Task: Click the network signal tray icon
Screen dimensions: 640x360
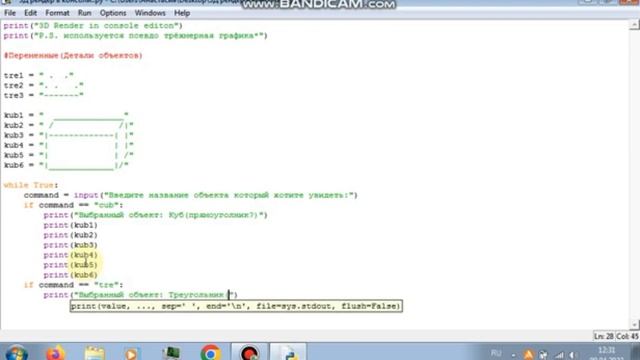Action: (559, 355)
